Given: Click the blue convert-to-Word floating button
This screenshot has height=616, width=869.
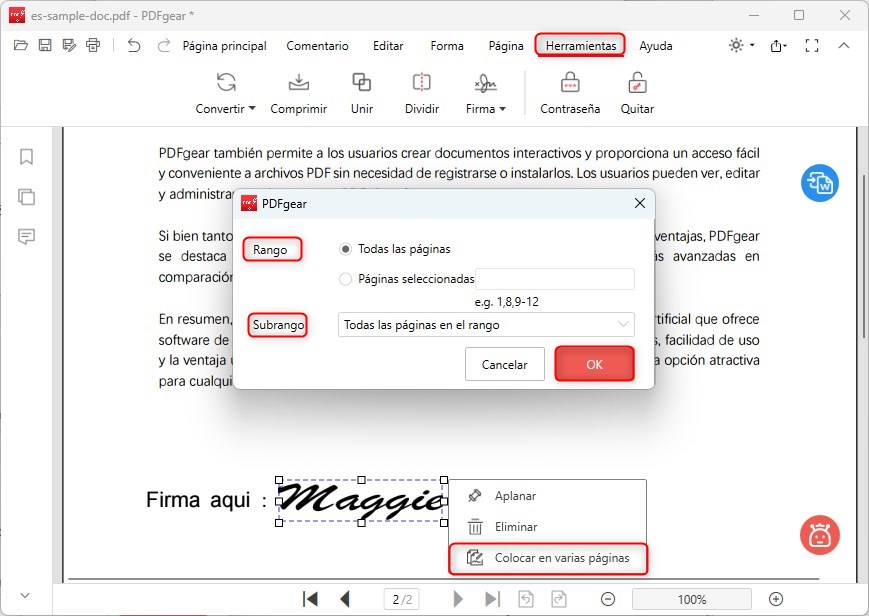Looking at the screenshot, I should (820, 183).
